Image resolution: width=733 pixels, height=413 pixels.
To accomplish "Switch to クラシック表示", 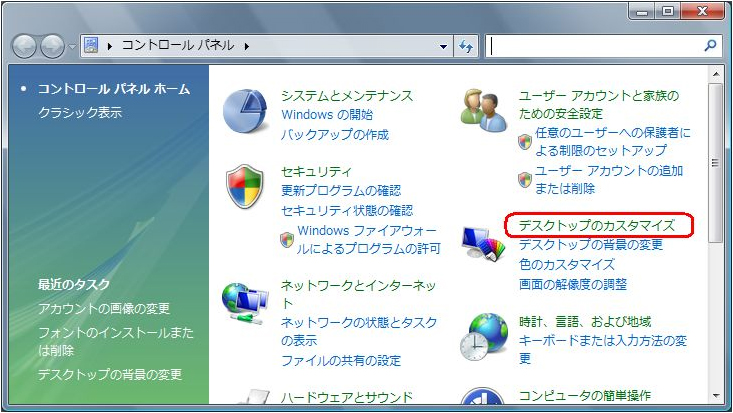I will coord(80,112).
